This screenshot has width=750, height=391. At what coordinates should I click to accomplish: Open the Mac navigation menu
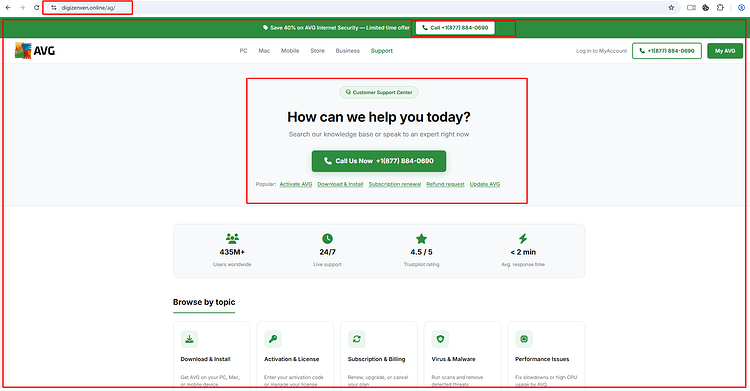click(264, 51)
